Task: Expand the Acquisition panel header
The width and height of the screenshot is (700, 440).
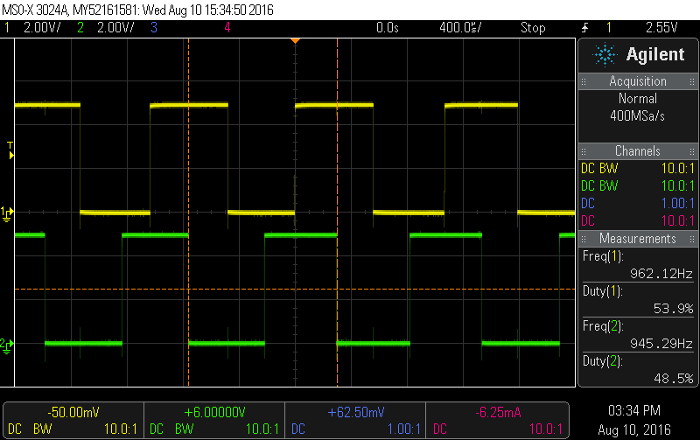Action: pos(638,82)
